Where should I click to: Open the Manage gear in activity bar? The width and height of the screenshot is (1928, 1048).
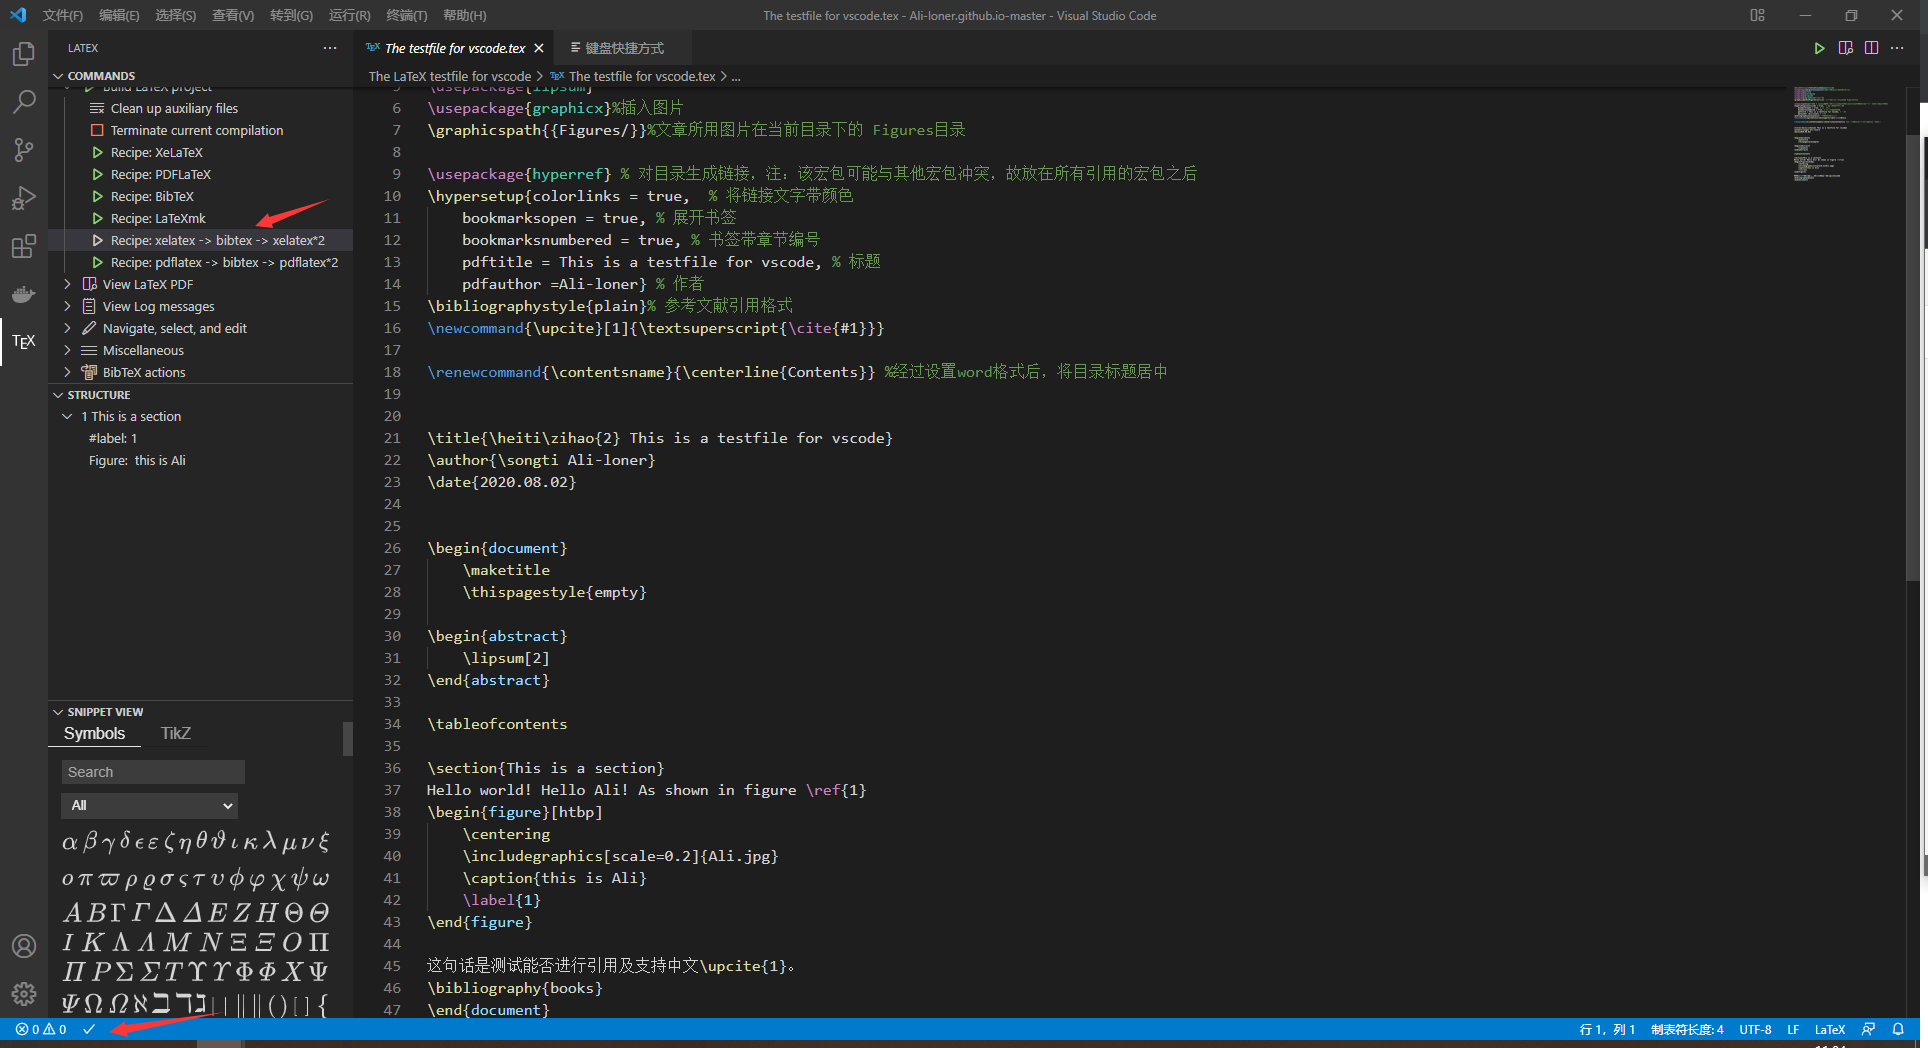tap(24, 994)
